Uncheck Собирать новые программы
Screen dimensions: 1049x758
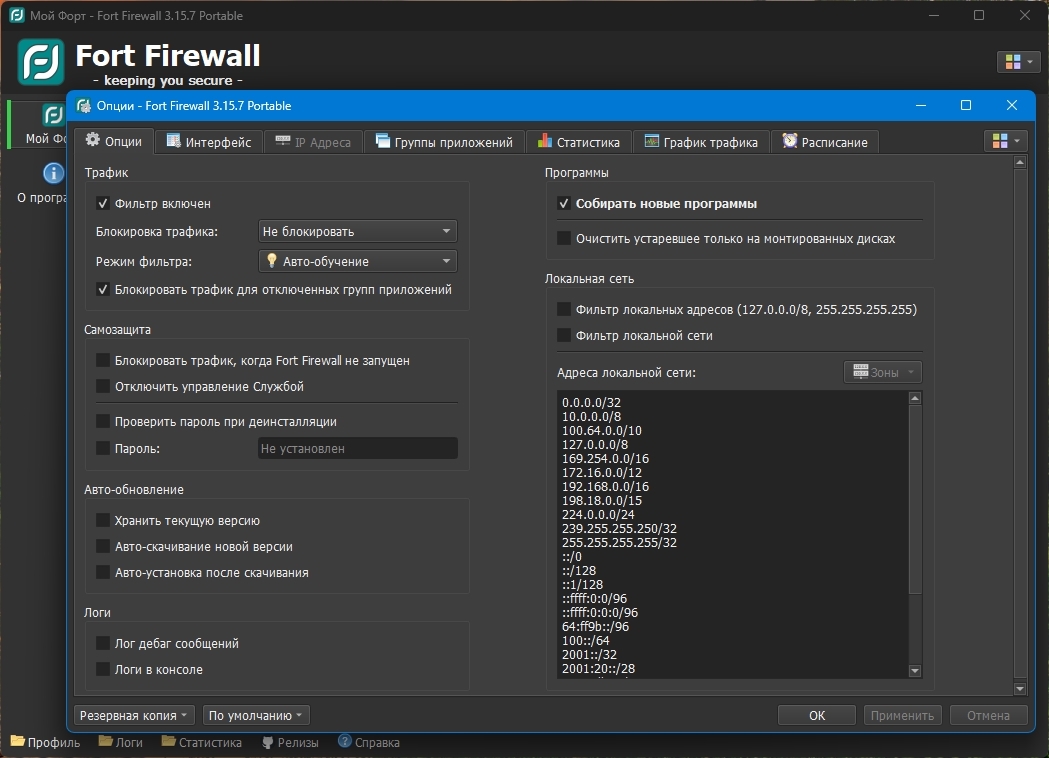tap(564, 203)
